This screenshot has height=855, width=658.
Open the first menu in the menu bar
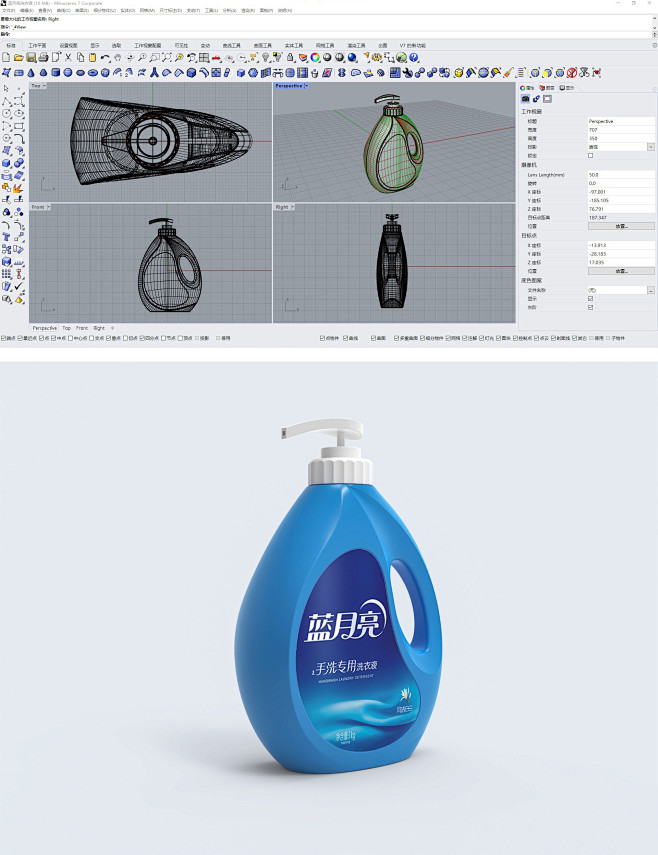pyautogui.click(x=8, y=10)
